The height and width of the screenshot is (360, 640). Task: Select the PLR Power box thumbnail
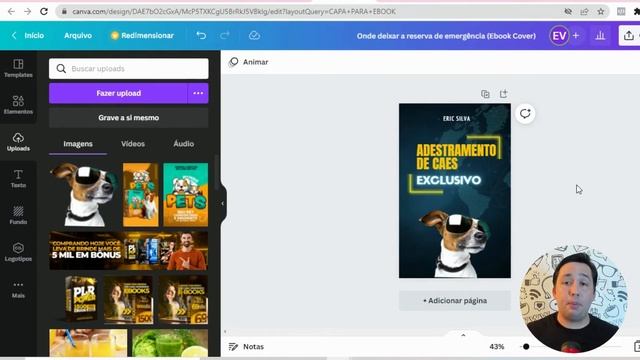point(81,299)
